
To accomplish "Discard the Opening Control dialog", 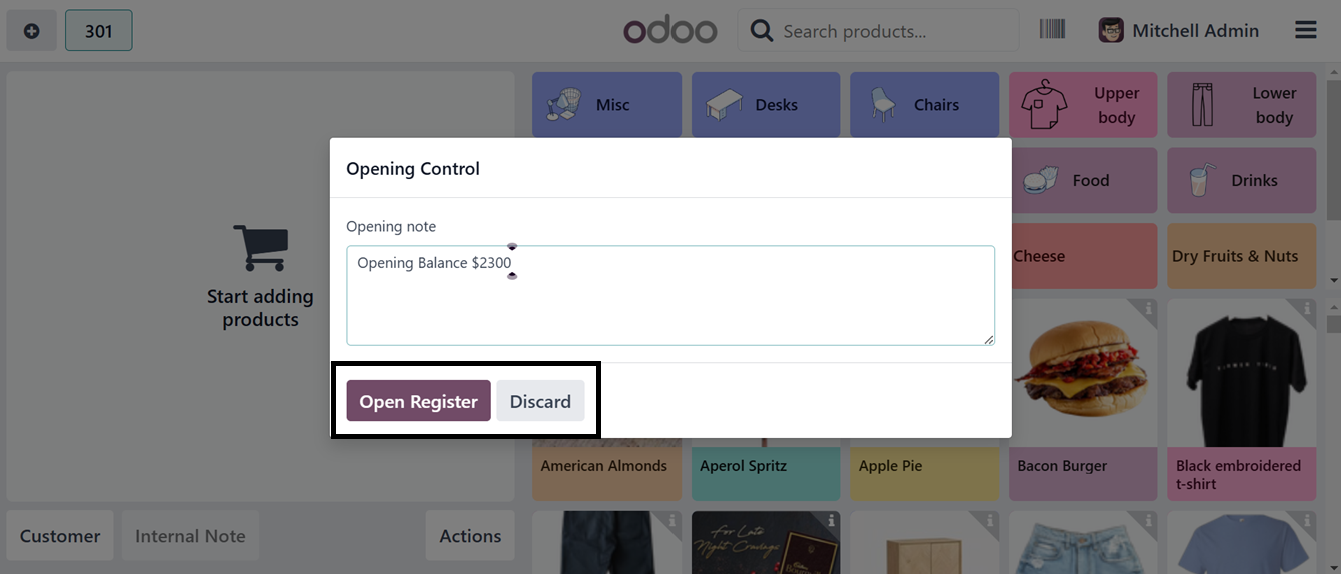I will pyautogui.click(x=540, y=401).
